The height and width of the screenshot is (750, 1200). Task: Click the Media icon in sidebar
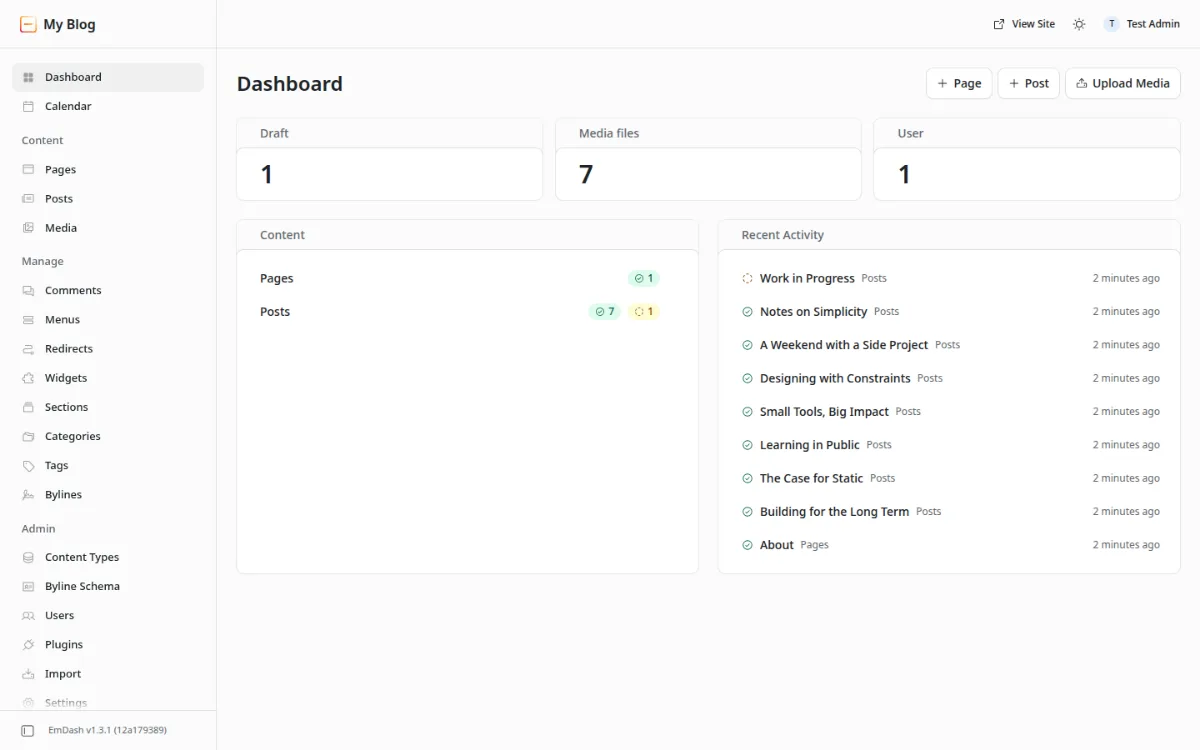[28, 228]
